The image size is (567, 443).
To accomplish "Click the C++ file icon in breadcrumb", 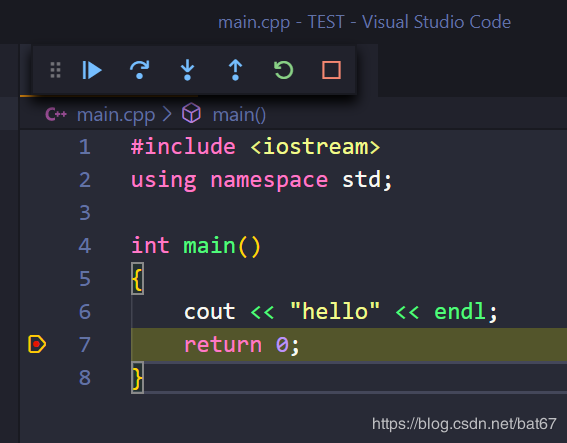I will 56,115.
